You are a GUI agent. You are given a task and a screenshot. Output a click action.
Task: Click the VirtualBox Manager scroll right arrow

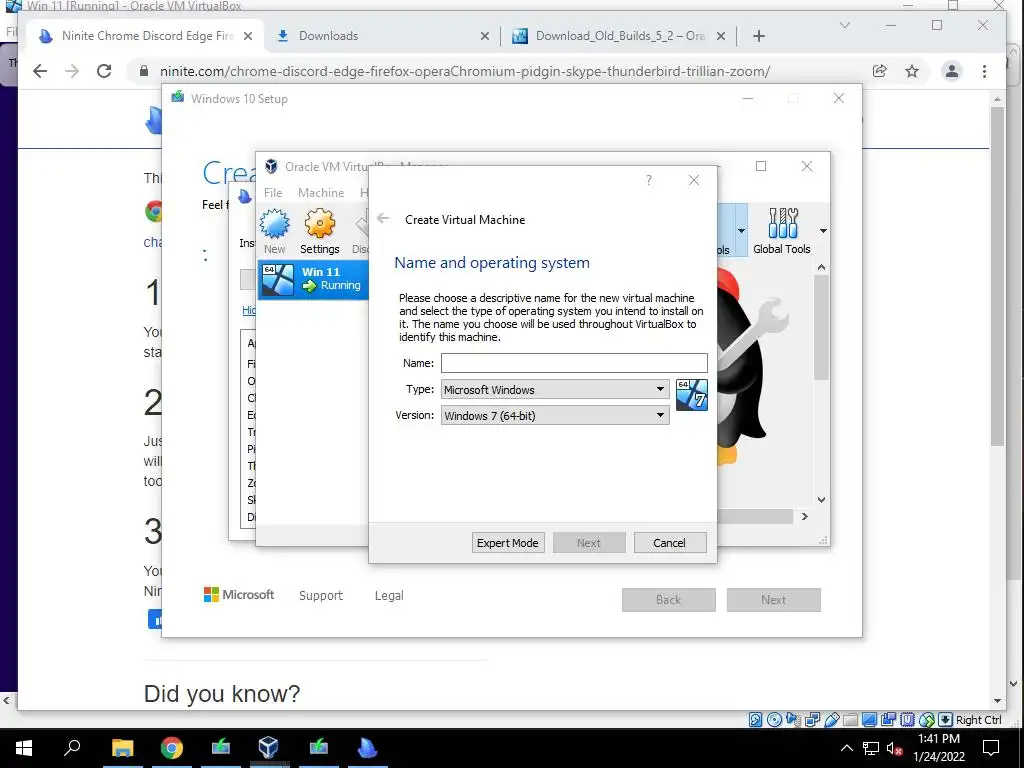point(805,517)
